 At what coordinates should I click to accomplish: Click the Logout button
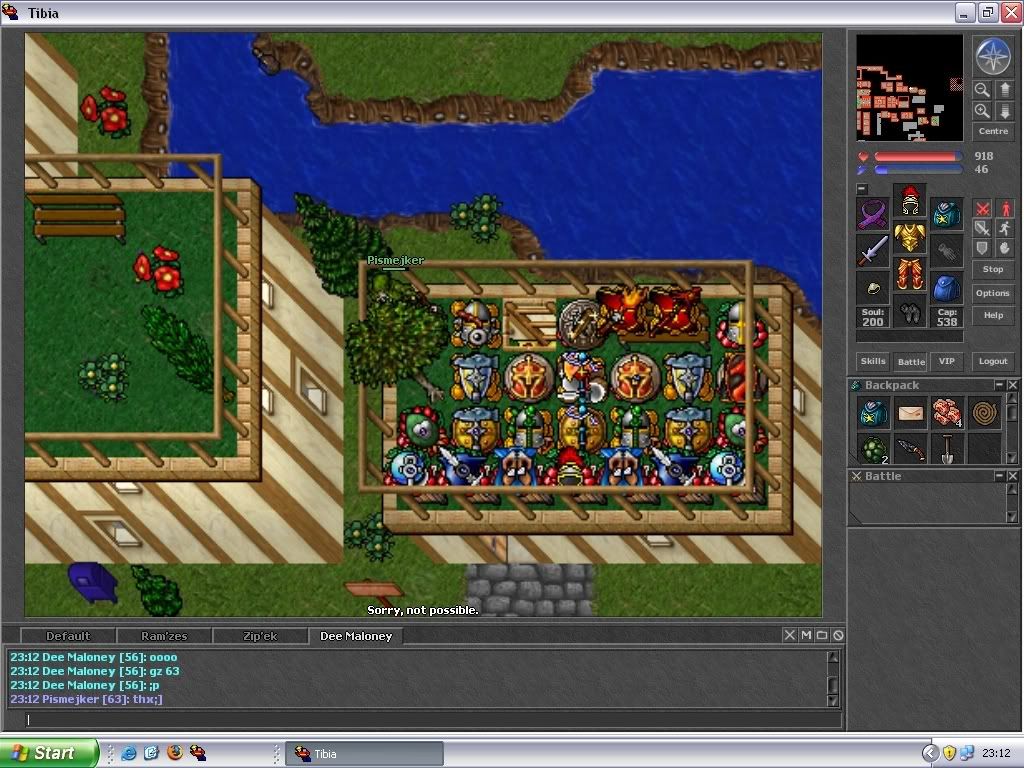993,361
